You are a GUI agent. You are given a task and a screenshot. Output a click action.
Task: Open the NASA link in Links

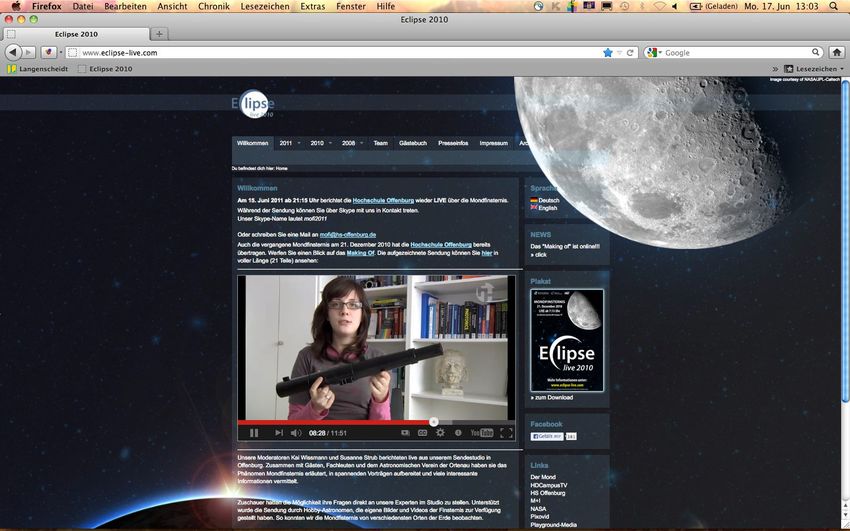coord(538,509)
